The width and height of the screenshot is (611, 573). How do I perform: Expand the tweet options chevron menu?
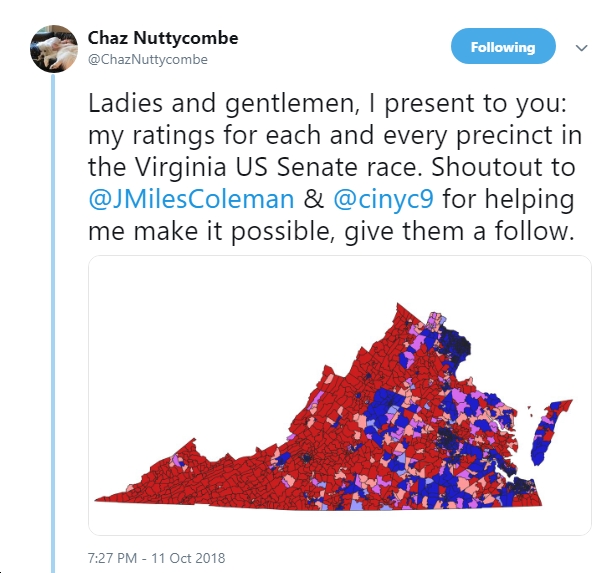point(581,48)
